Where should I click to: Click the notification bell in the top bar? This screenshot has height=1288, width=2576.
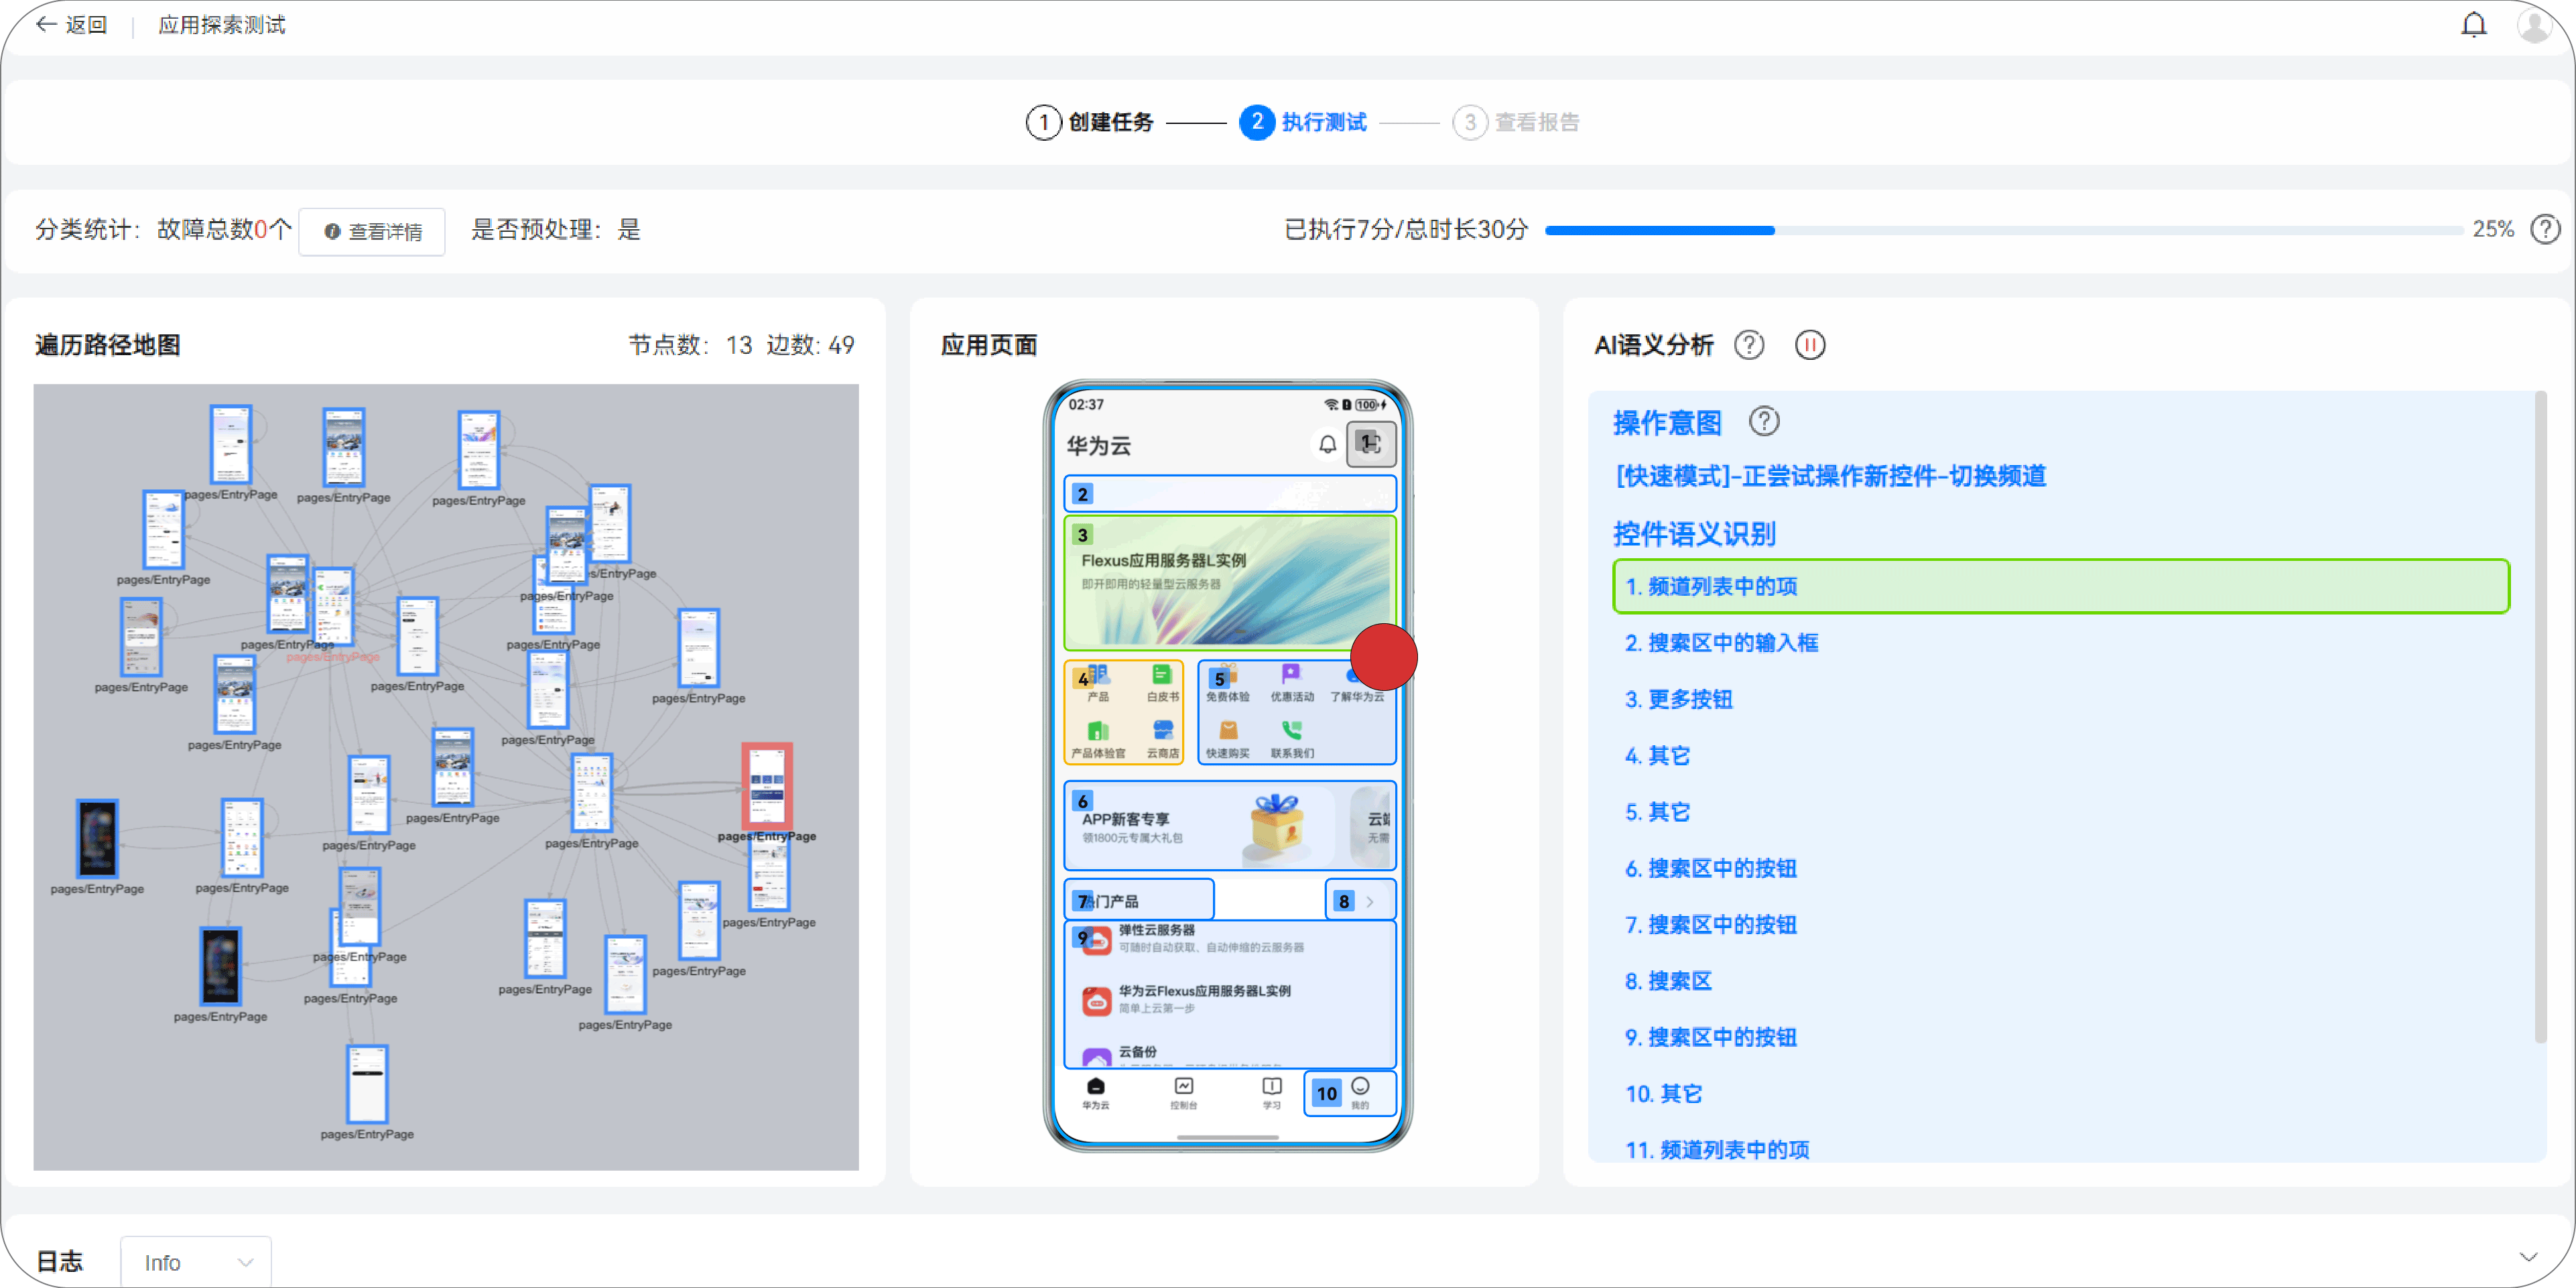pos(2474,24)
